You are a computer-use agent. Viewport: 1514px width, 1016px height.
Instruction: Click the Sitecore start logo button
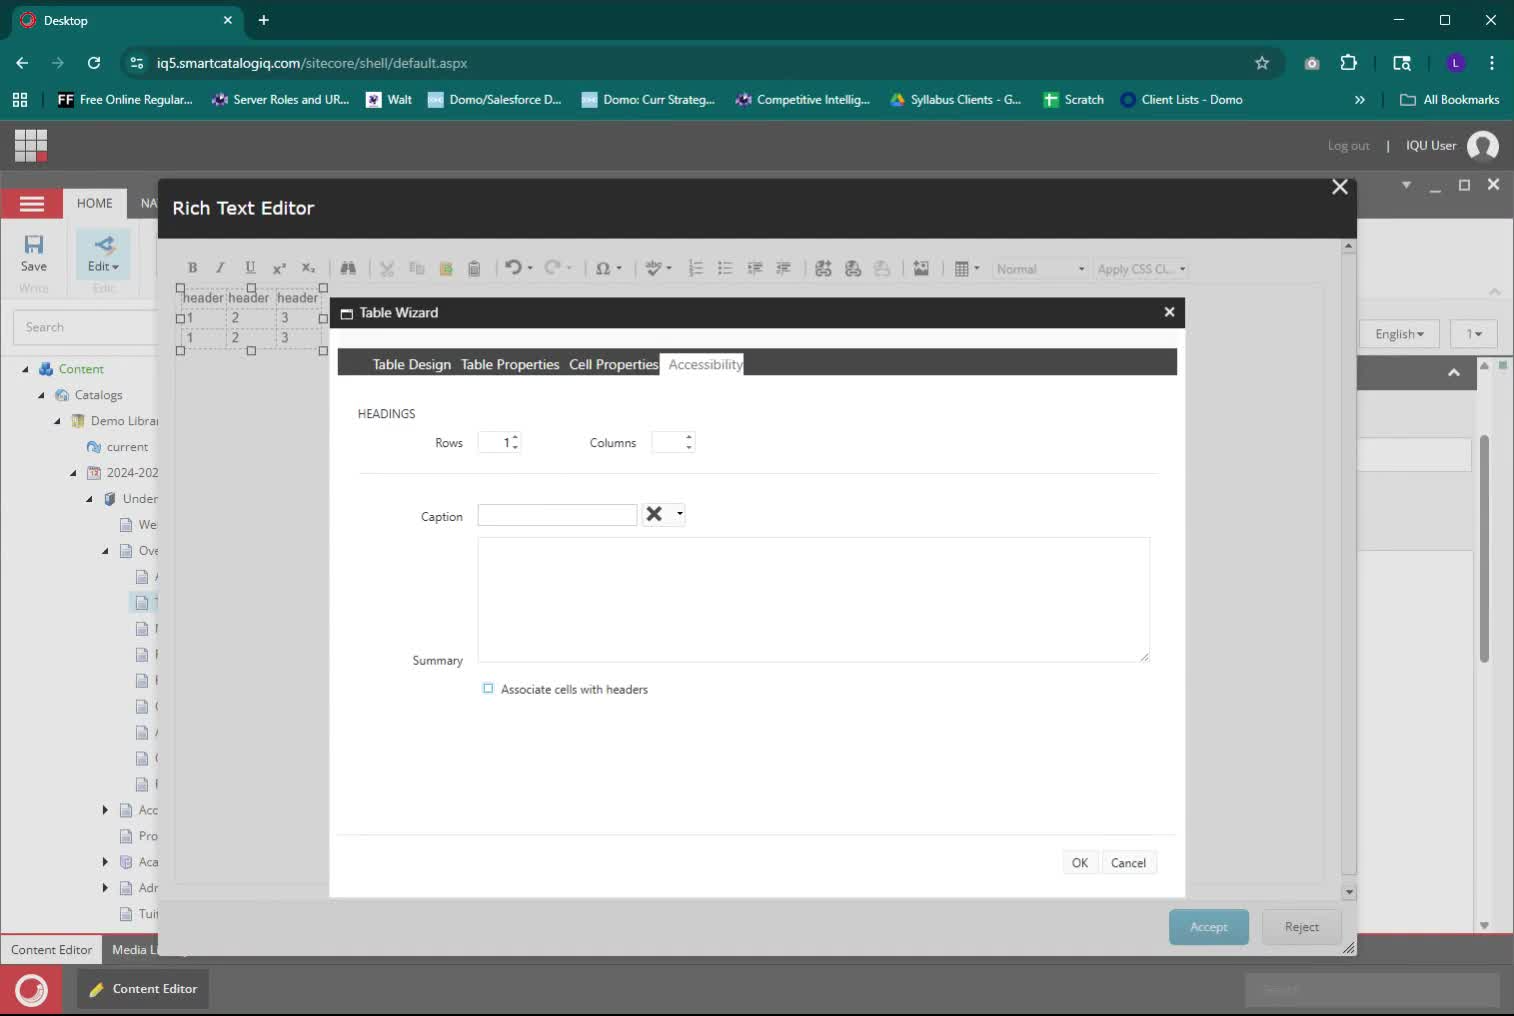[x=31, y=989]
